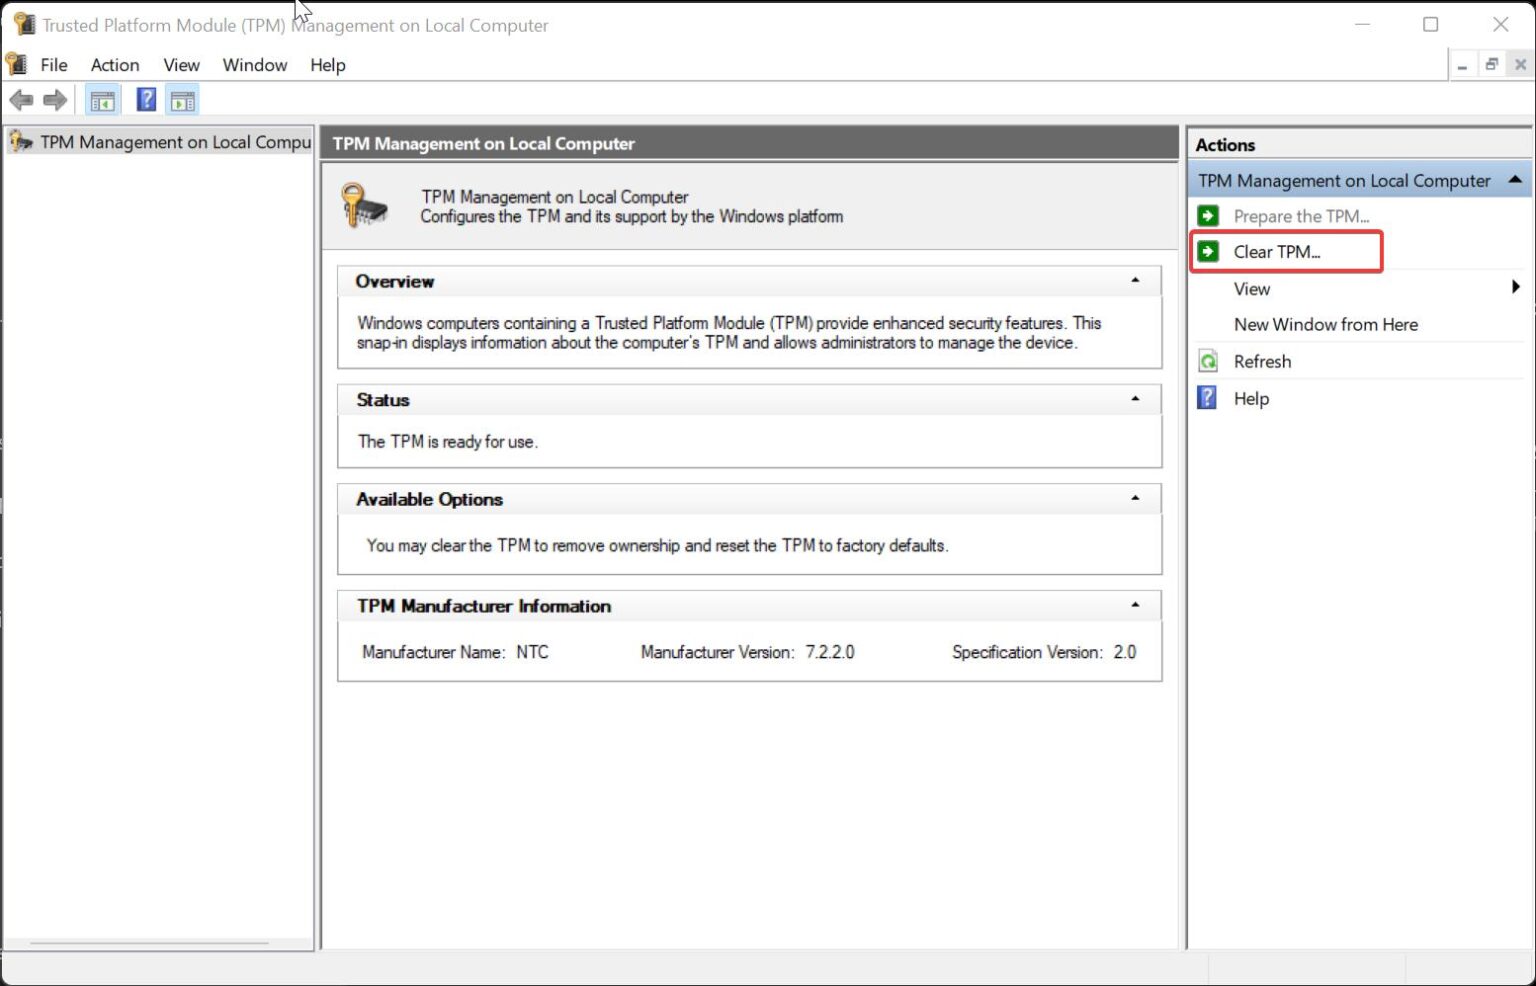Click the Refresh icon in the Actions pane
Viewport: 1536px width, 986px height.
1207,360
